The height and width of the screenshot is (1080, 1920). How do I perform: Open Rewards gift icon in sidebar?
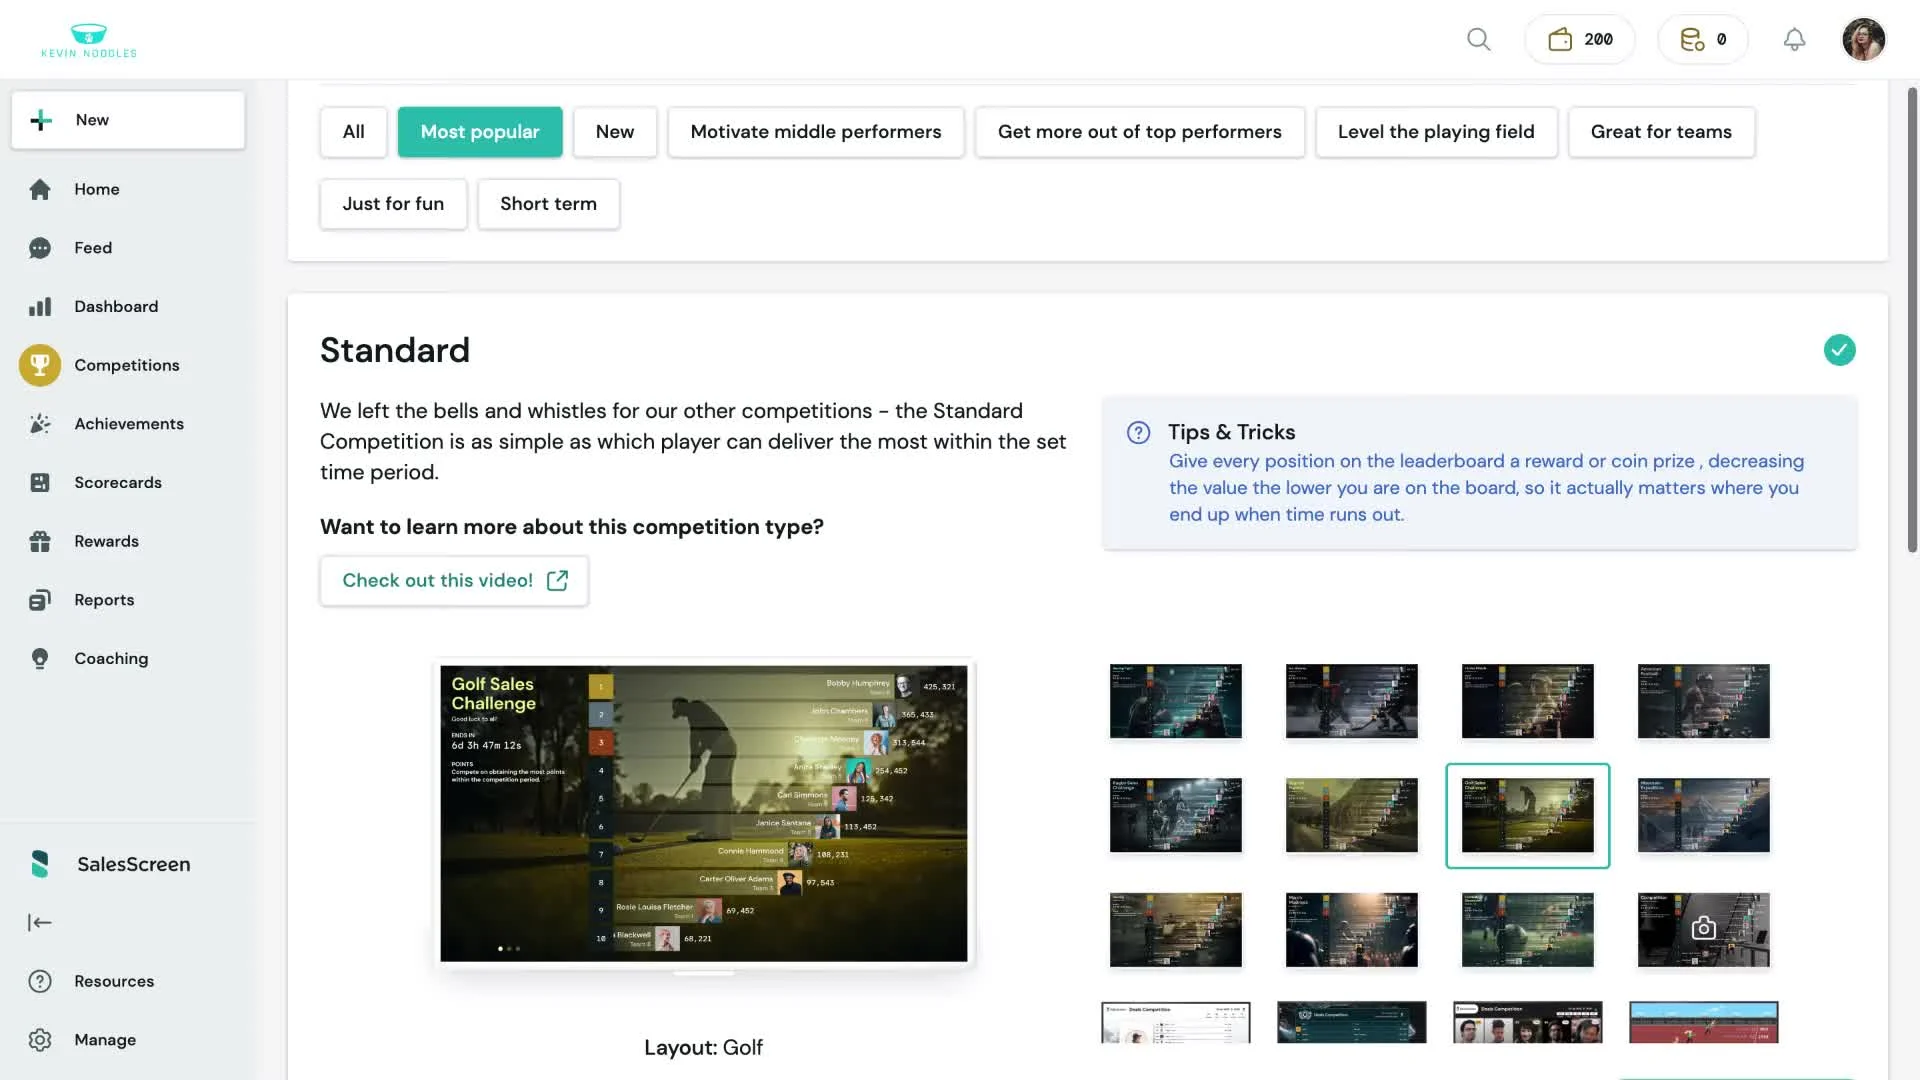tap(40, 541)
